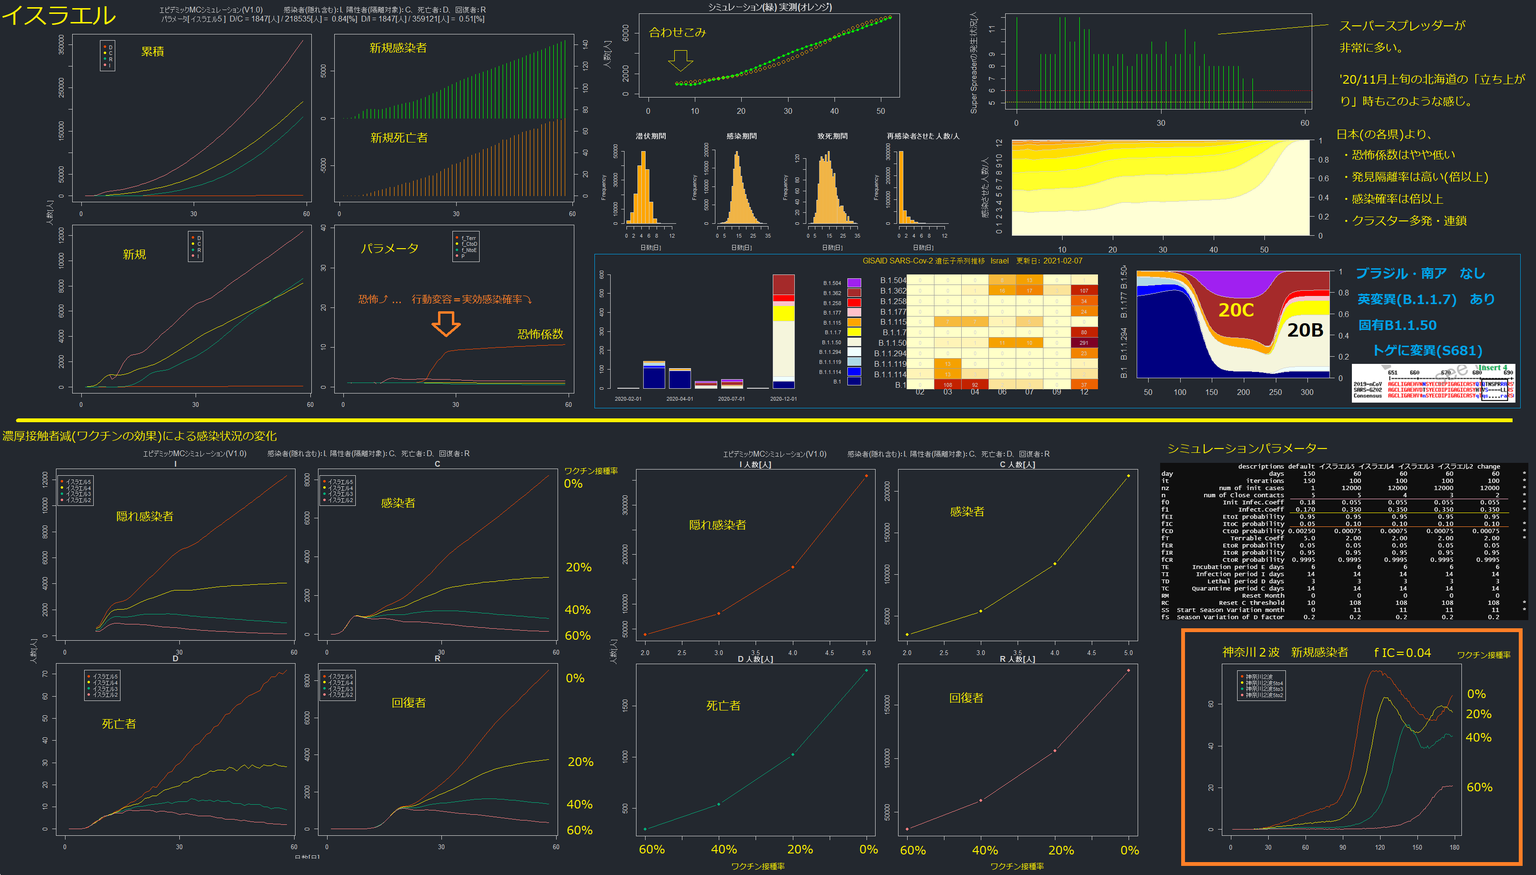Select the D/C/R/I legend in 新規 chart
This screenshot has height=875, width=1536.
[196, 246]
